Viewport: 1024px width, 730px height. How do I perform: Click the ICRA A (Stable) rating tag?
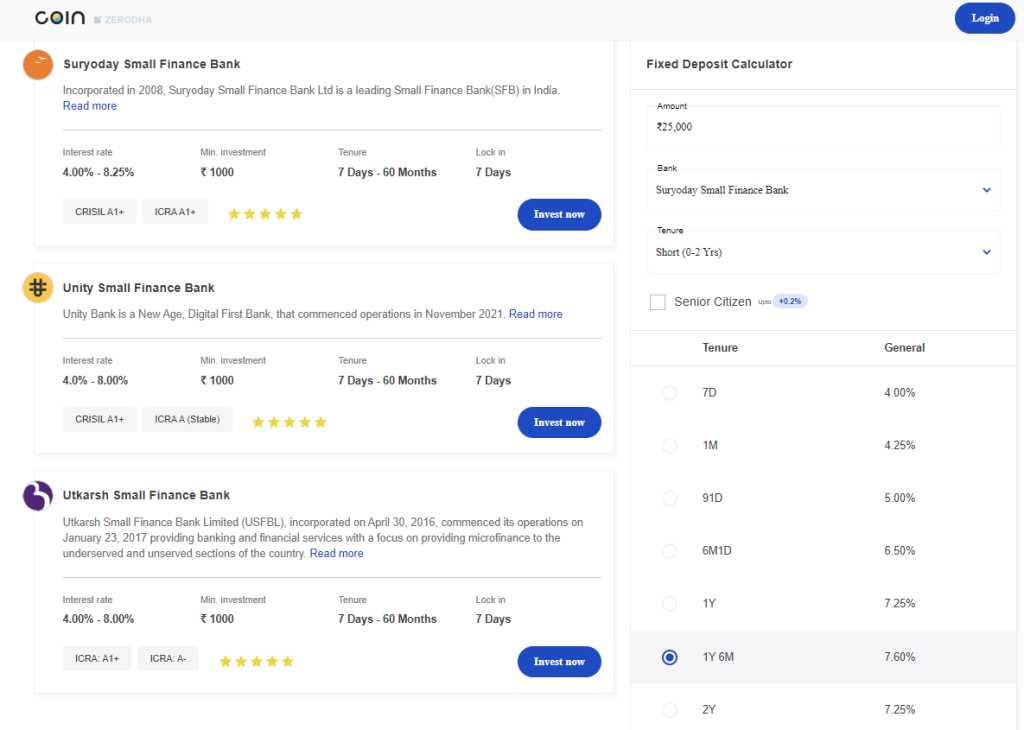pyautogui.click(x=187, y=419)
